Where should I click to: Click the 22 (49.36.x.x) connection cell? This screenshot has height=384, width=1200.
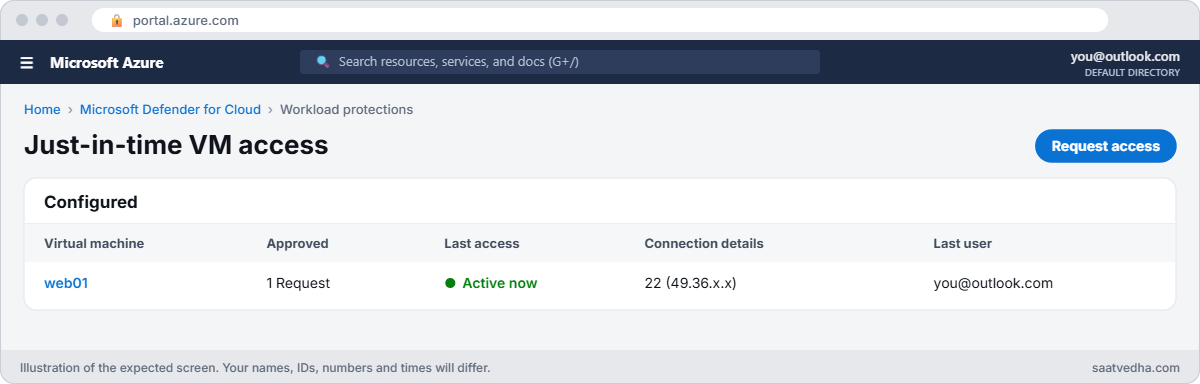point(690,283)
